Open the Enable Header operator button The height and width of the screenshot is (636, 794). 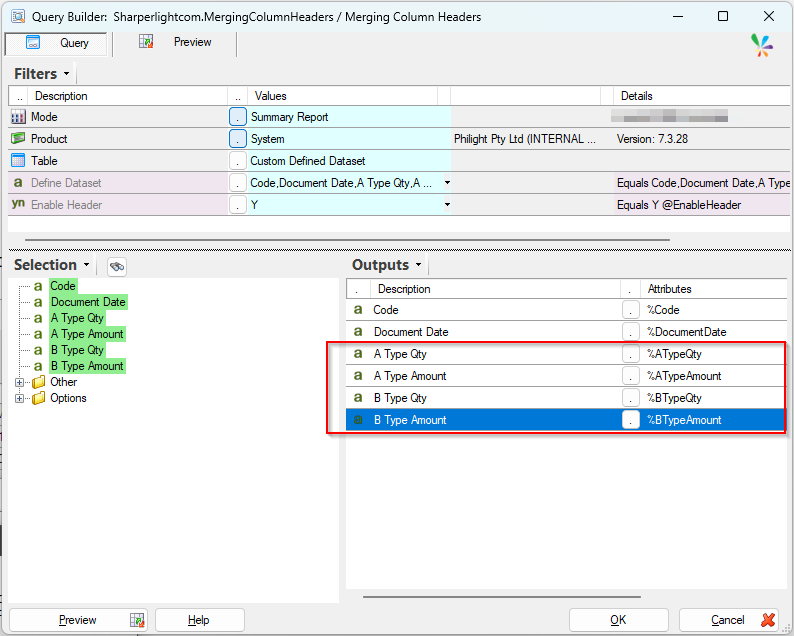coord(237,205)
